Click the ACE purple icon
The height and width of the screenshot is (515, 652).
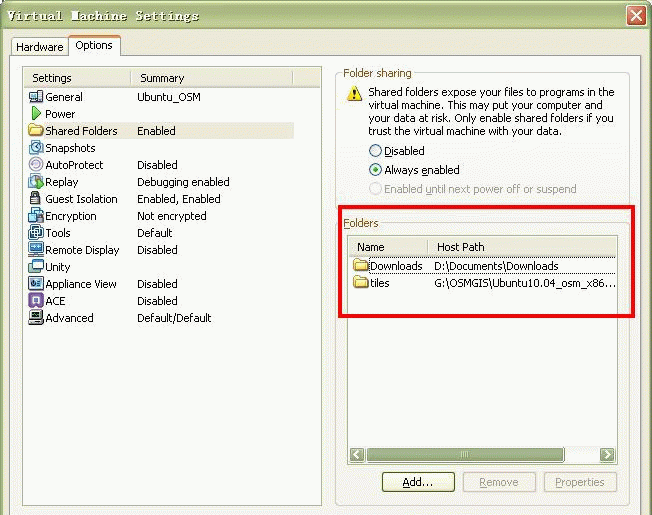tap(36, 300)
